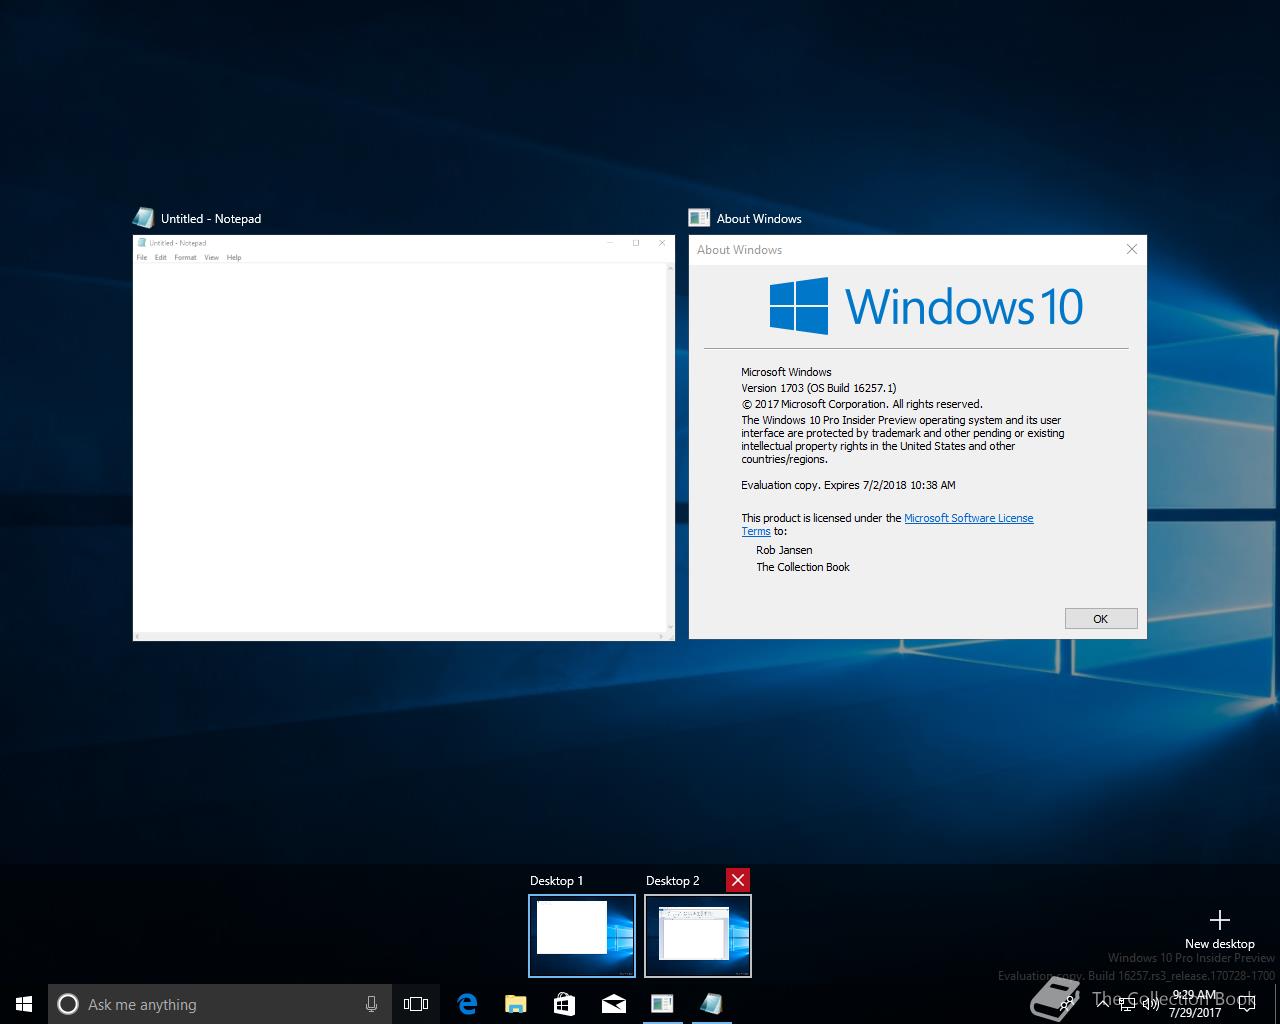This screenshot has height=1024, width=1280.
Task: Open the volume speaker tray icon
Action: click(1150, 1004)
